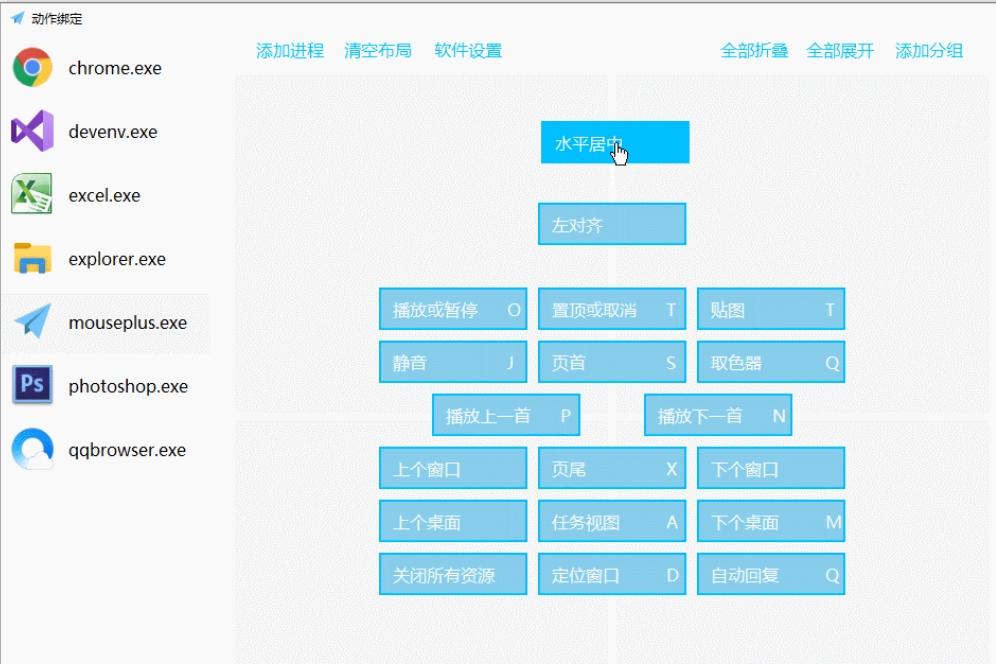Click the 静音 action tile

point(453,362)
